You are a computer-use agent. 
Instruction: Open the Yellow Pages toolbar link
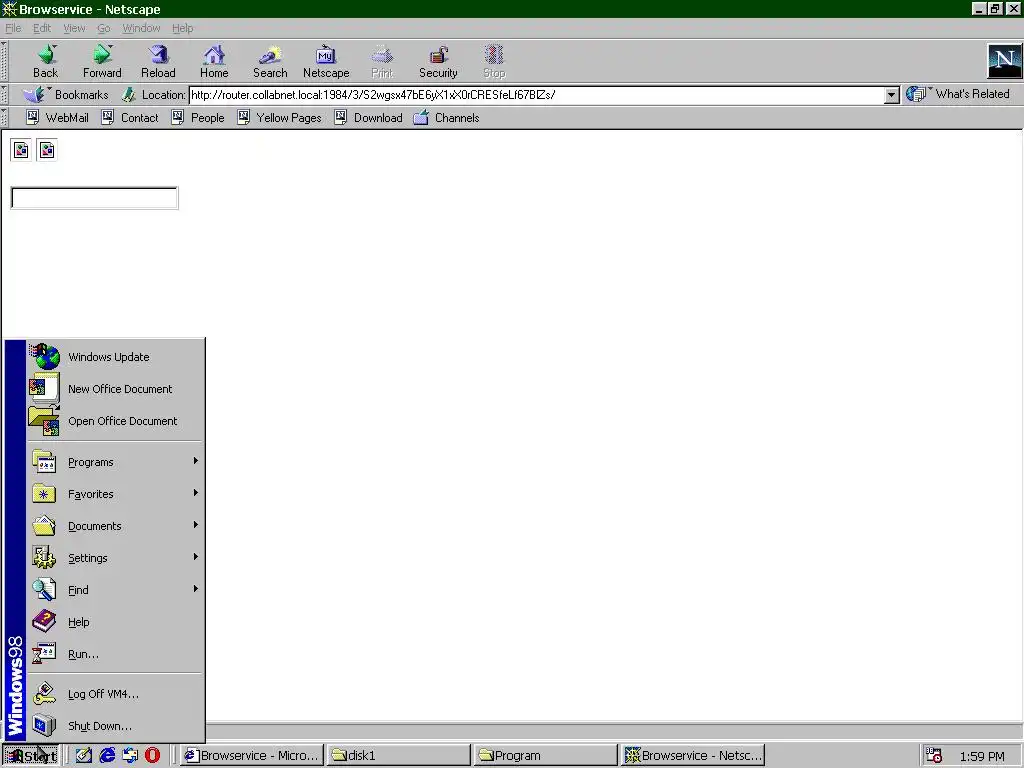click(x=280, y=118)
